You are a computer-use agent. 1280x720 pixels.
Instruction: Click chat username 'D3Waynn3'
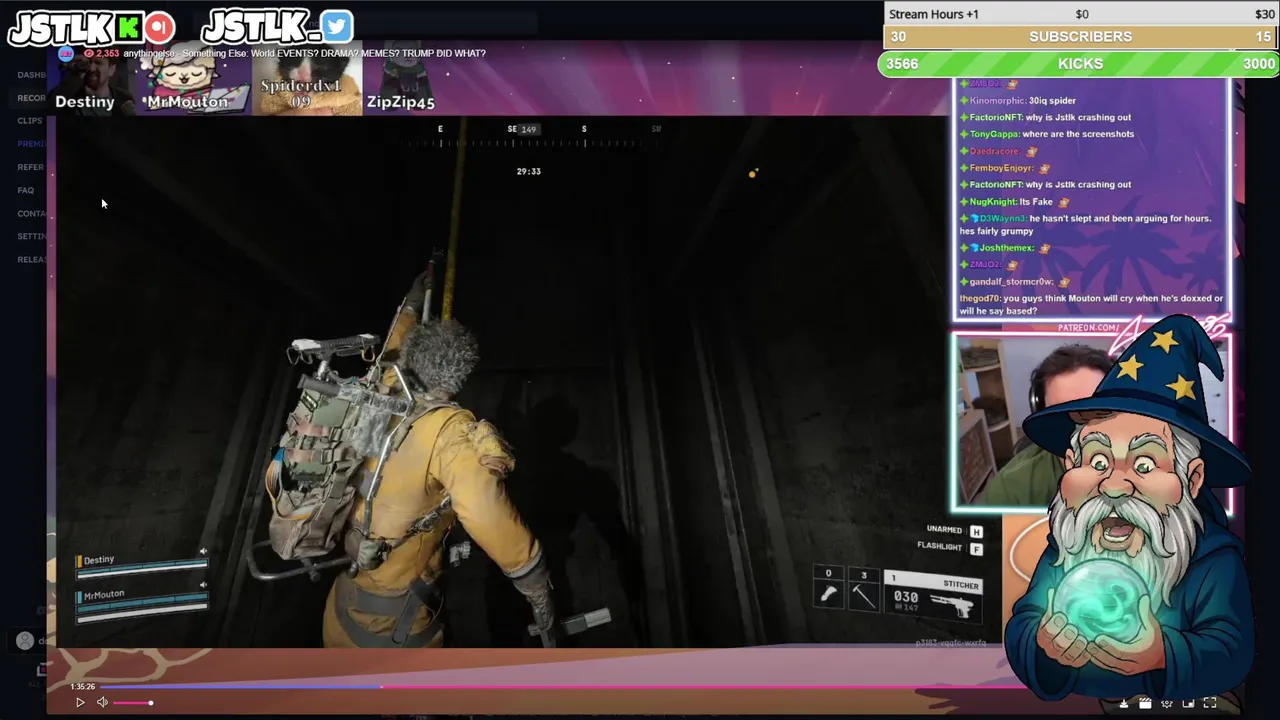[1002, 218]
